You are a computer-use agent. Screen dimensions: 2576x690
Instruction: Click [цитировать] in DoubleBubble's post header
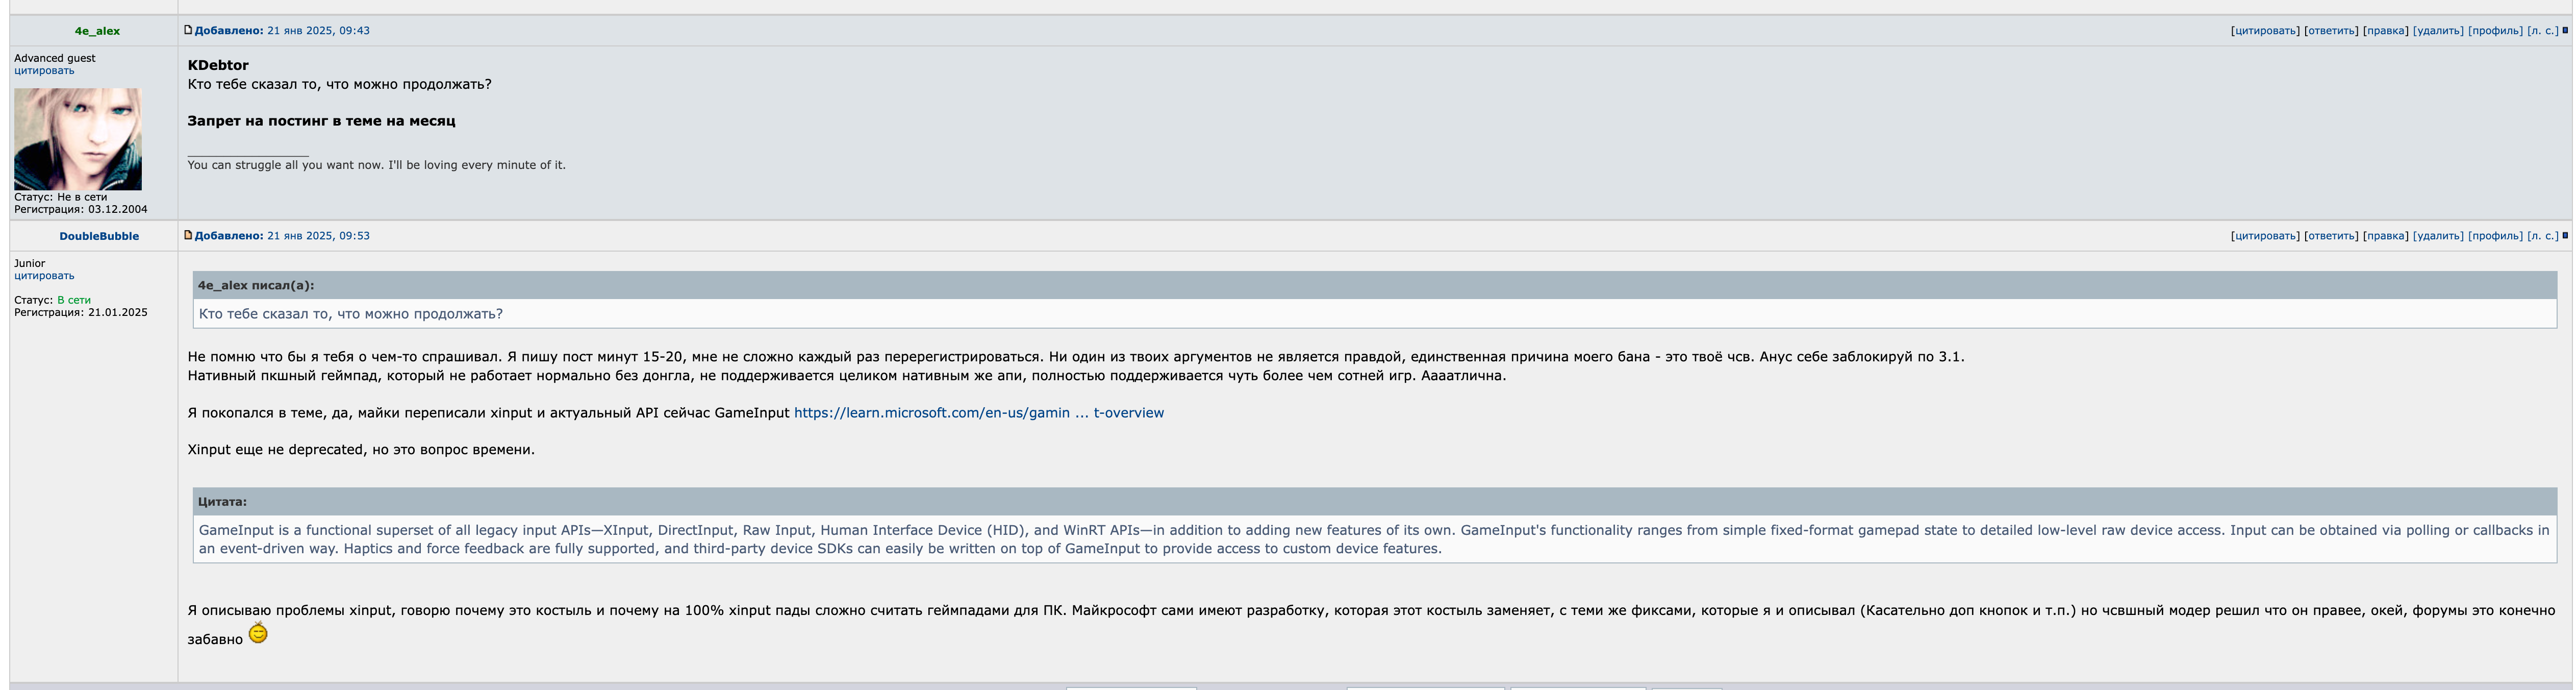tap(2265, 236)
